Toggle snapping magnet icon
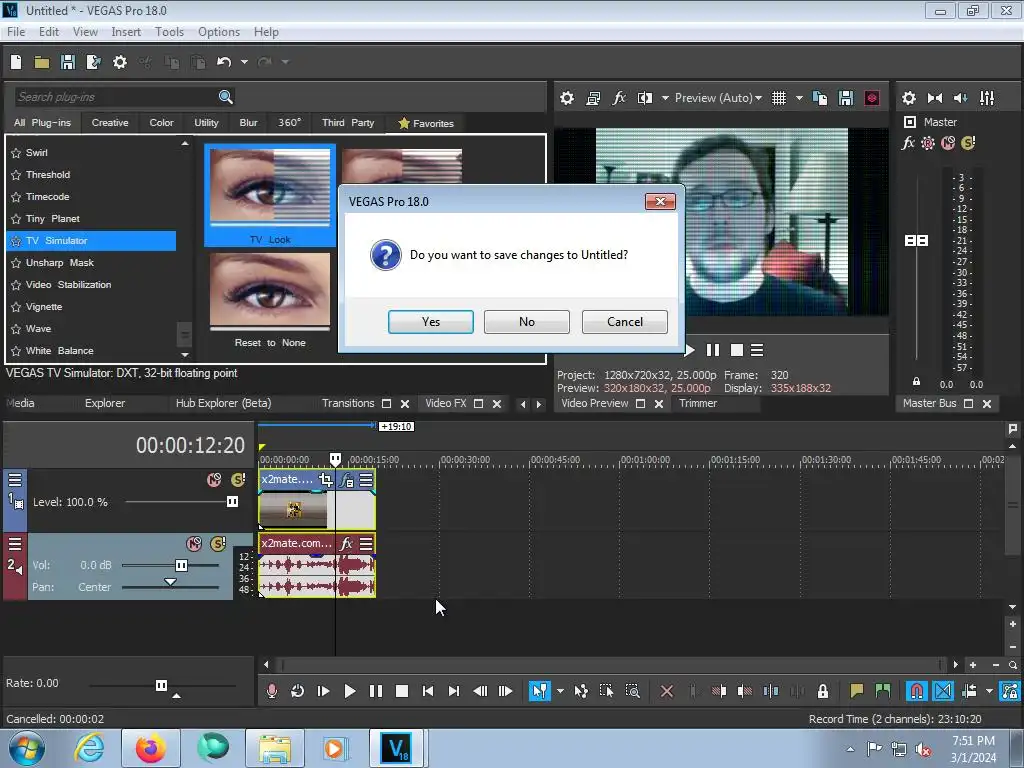Image resolution: width=1024 pixels, height=768 pixels. tap(916, 691)
